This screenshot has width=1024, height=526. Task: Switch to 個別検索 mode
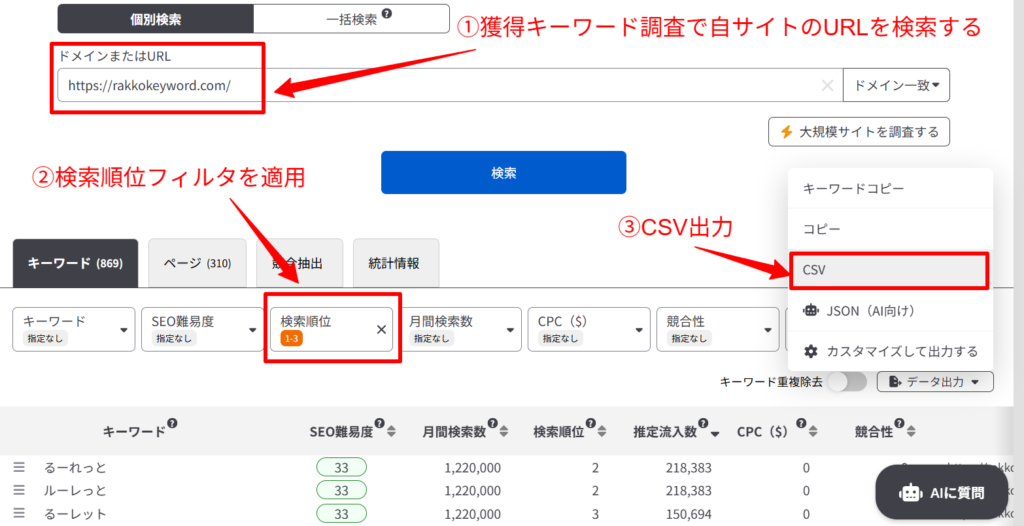point(155,19)
